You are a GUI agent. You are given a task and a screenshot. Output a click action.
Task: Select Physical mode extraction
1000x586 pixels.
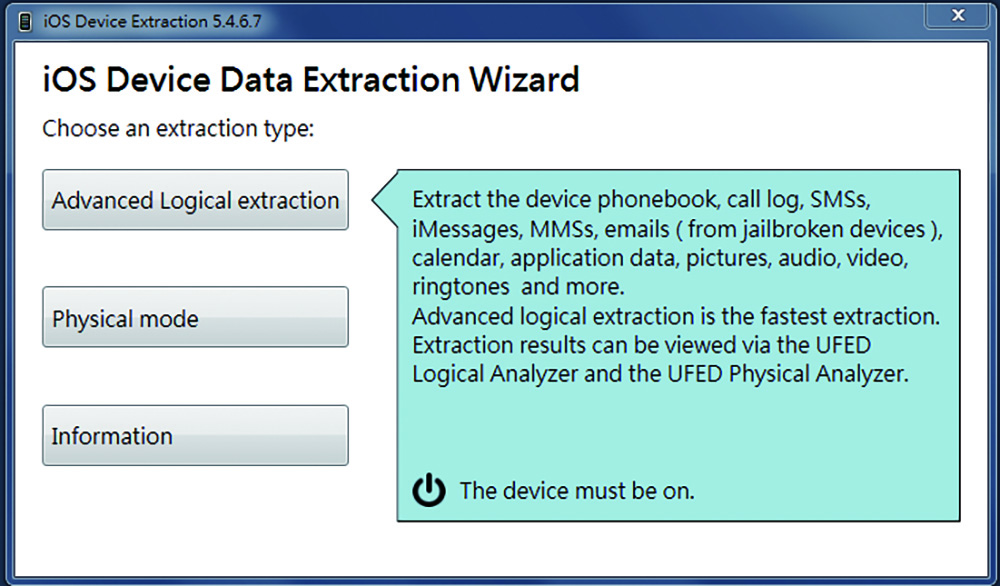[195, 317]
